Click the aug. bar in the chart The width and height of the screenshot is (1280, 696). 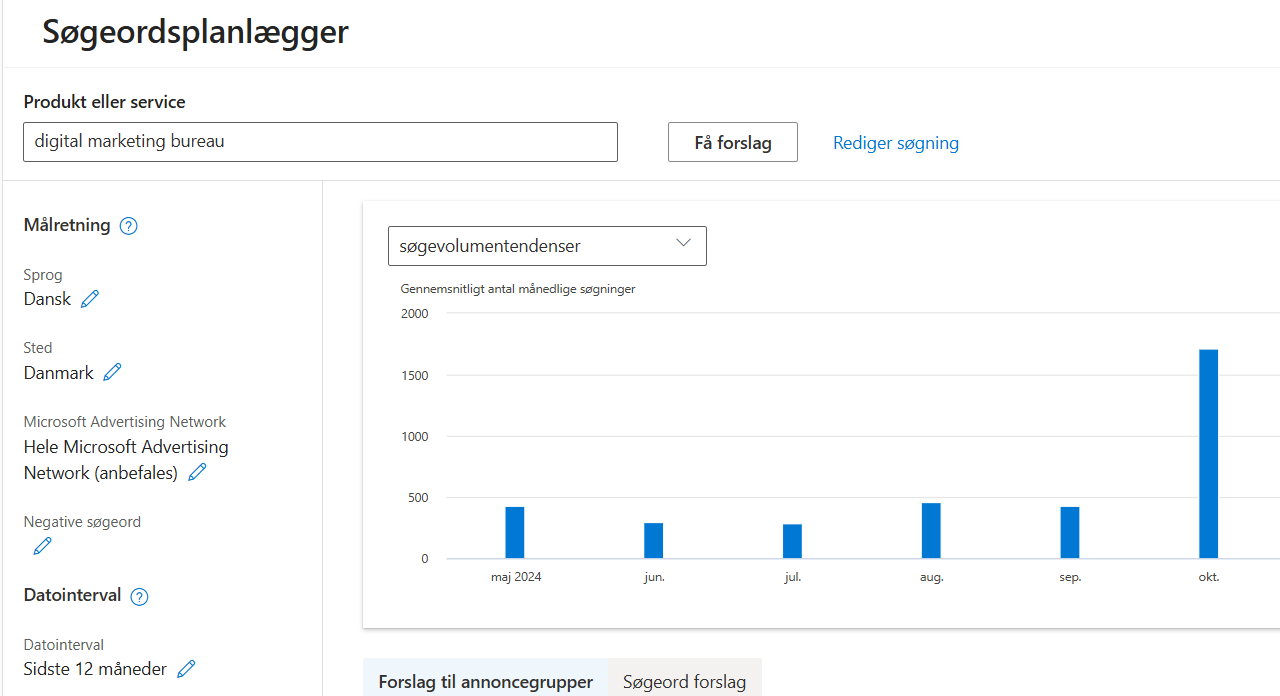click(931, 531)
